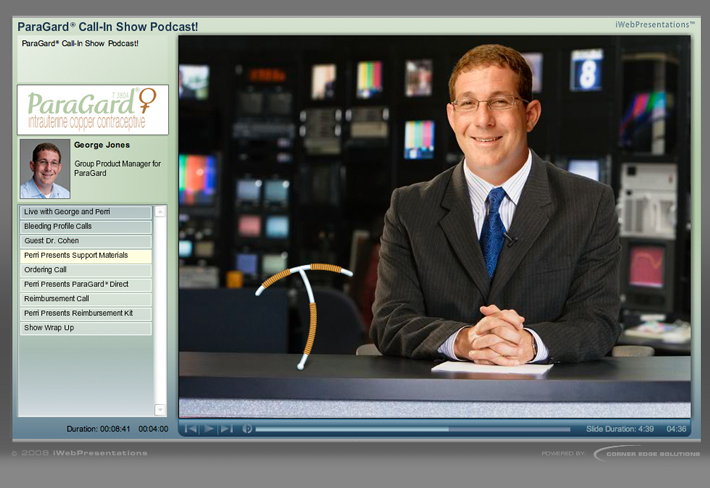Viewport: 710px width, 488px height.
Task: Select Reimbursement Call chapter
Action: click(86, 299)
